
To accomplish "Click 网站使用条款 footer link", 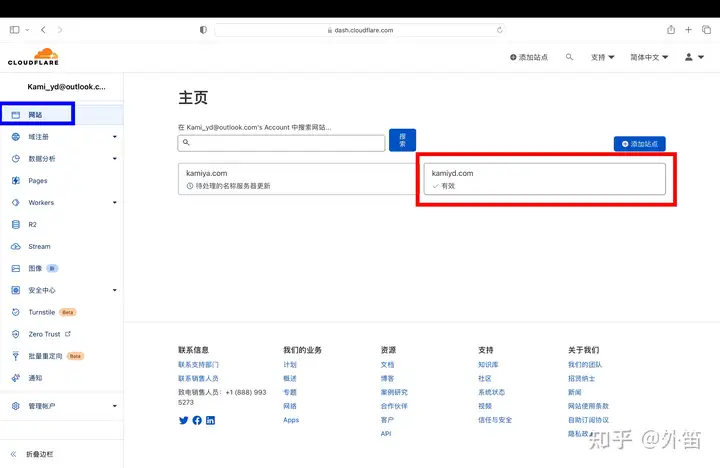I will 588,406.
